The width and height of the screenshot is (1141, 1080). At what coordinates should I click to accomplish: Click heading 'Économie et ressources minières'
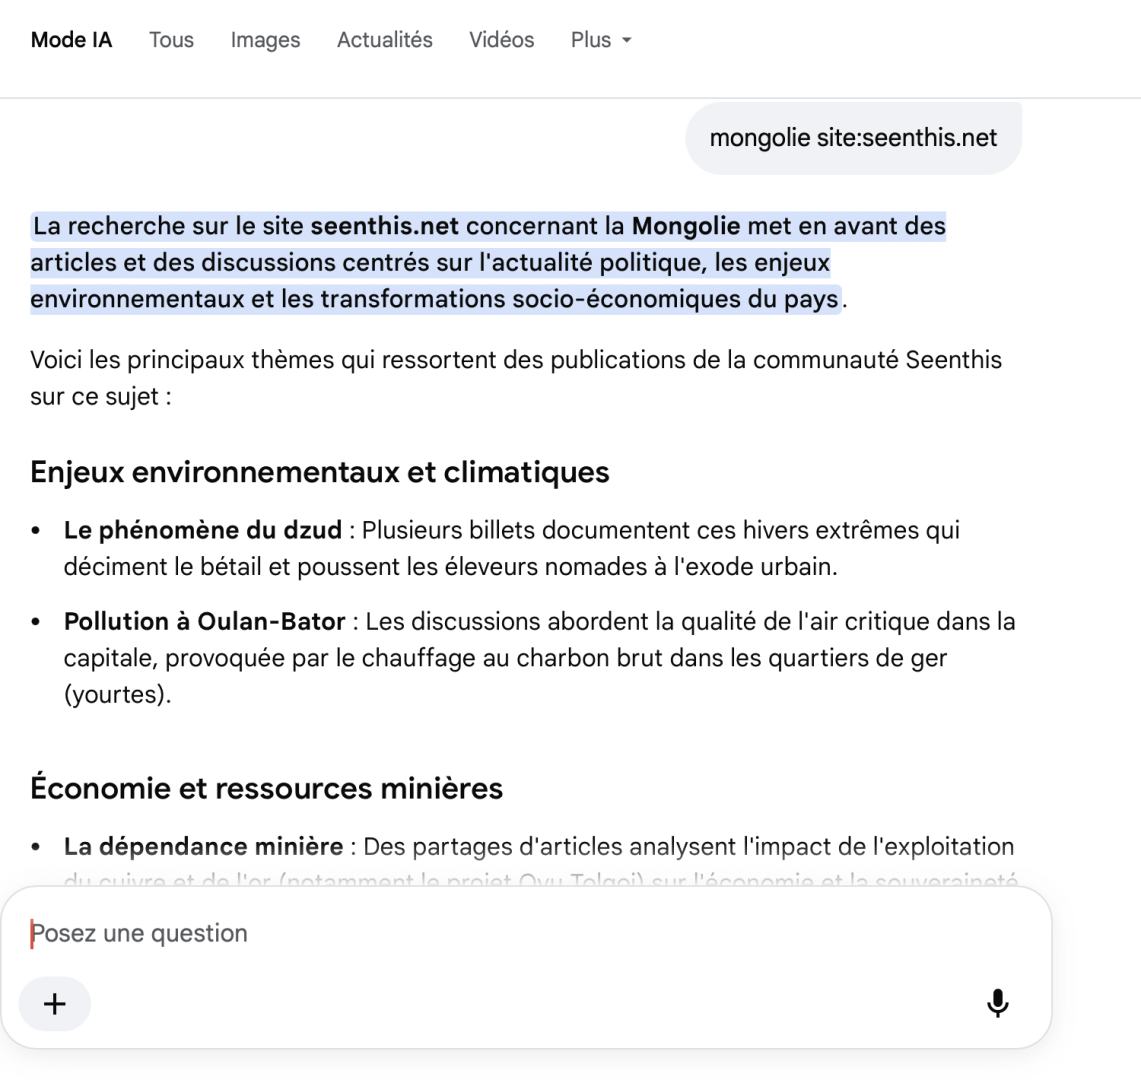266,788
